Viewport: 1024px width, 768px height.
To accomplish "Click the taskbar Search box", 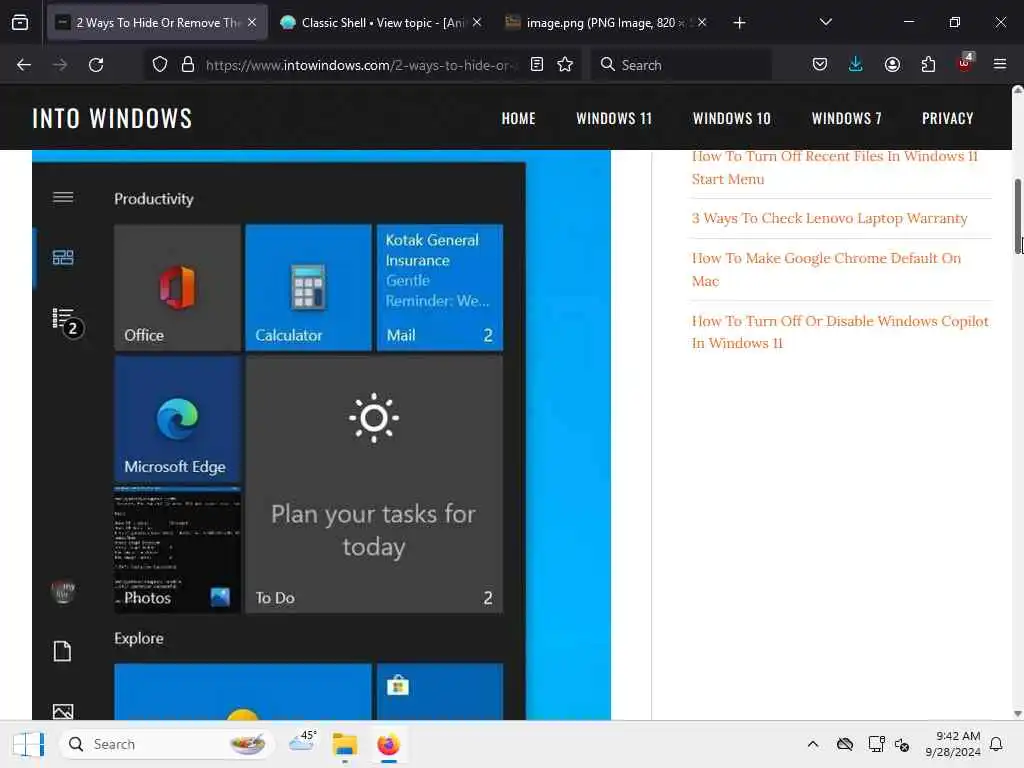I will (x=166, y=744).
